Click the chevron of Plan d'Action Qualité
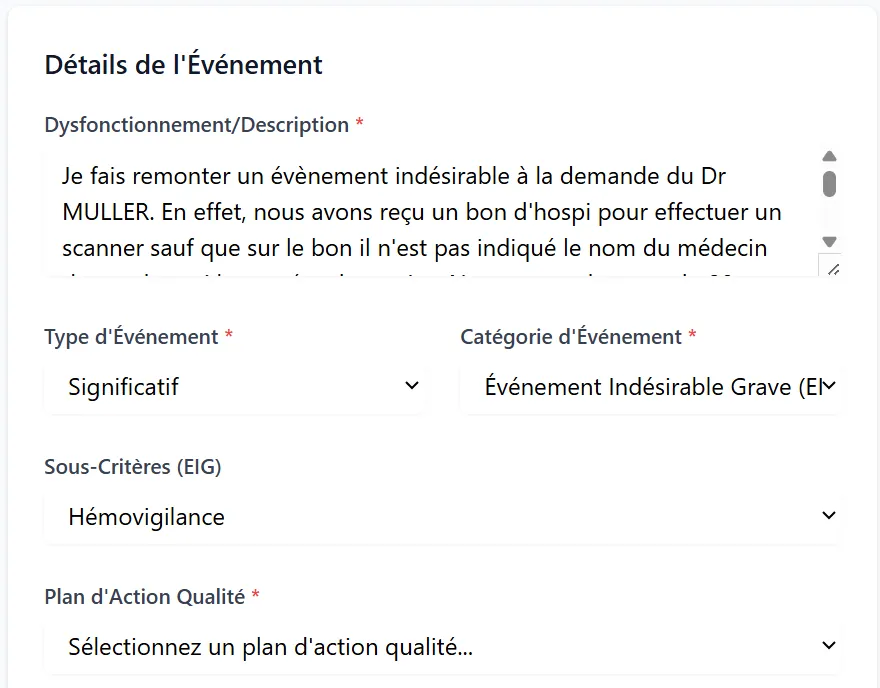This screenshot has width=880, height=688. pyautogui.click(x=829, y=645)
